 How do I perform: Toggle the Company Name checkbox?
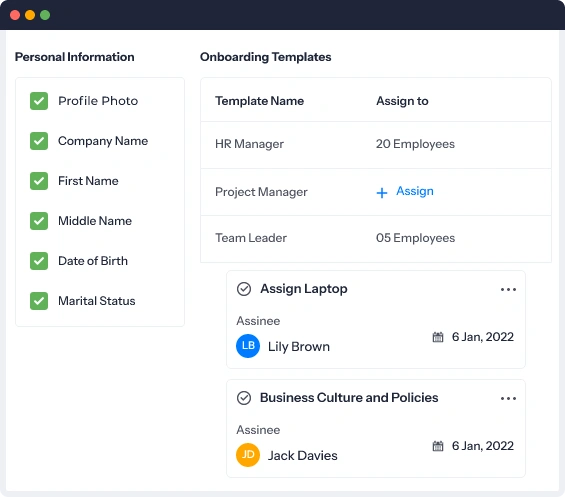click(x=39, y=141)
